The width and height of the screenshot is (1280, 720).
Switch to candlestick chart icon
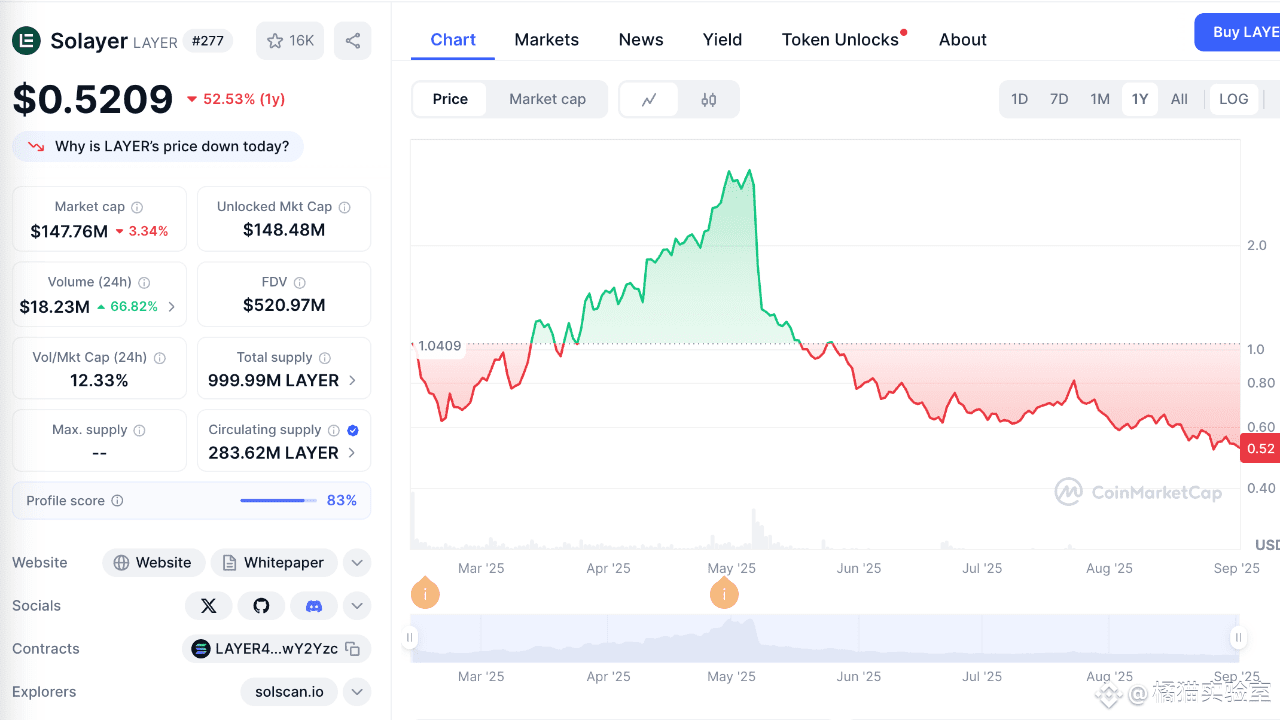coord(709,99)
